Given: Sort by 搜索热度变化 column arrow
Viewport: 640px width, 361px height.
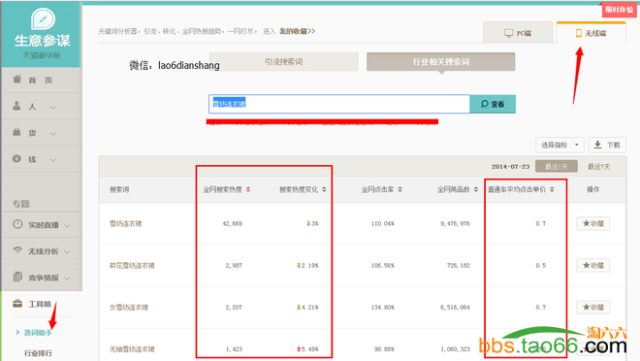Looking at the screenshot, I should [x=324, y=189].
